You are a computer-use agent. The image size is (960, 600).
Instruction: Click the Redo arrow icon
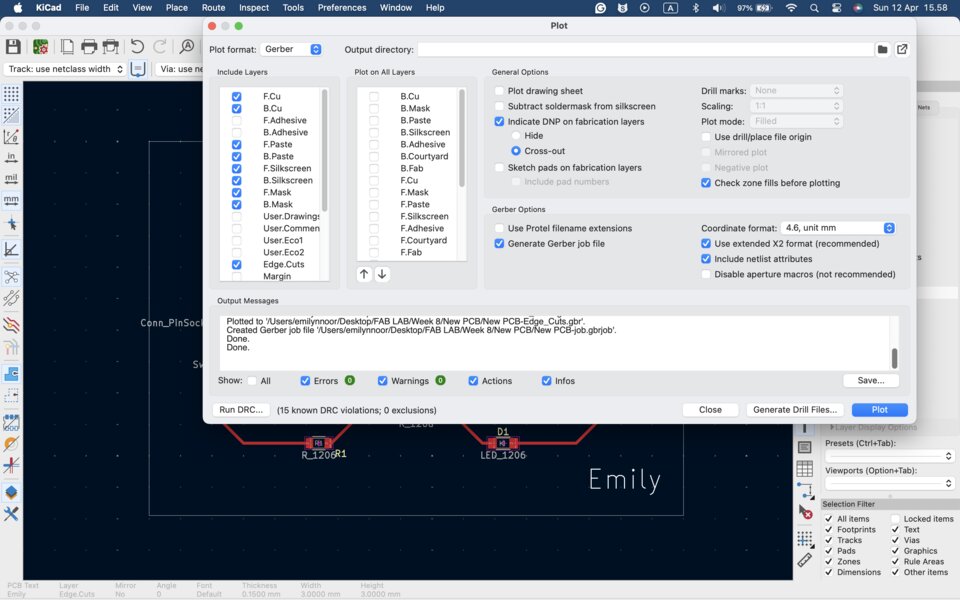point(160,47)
